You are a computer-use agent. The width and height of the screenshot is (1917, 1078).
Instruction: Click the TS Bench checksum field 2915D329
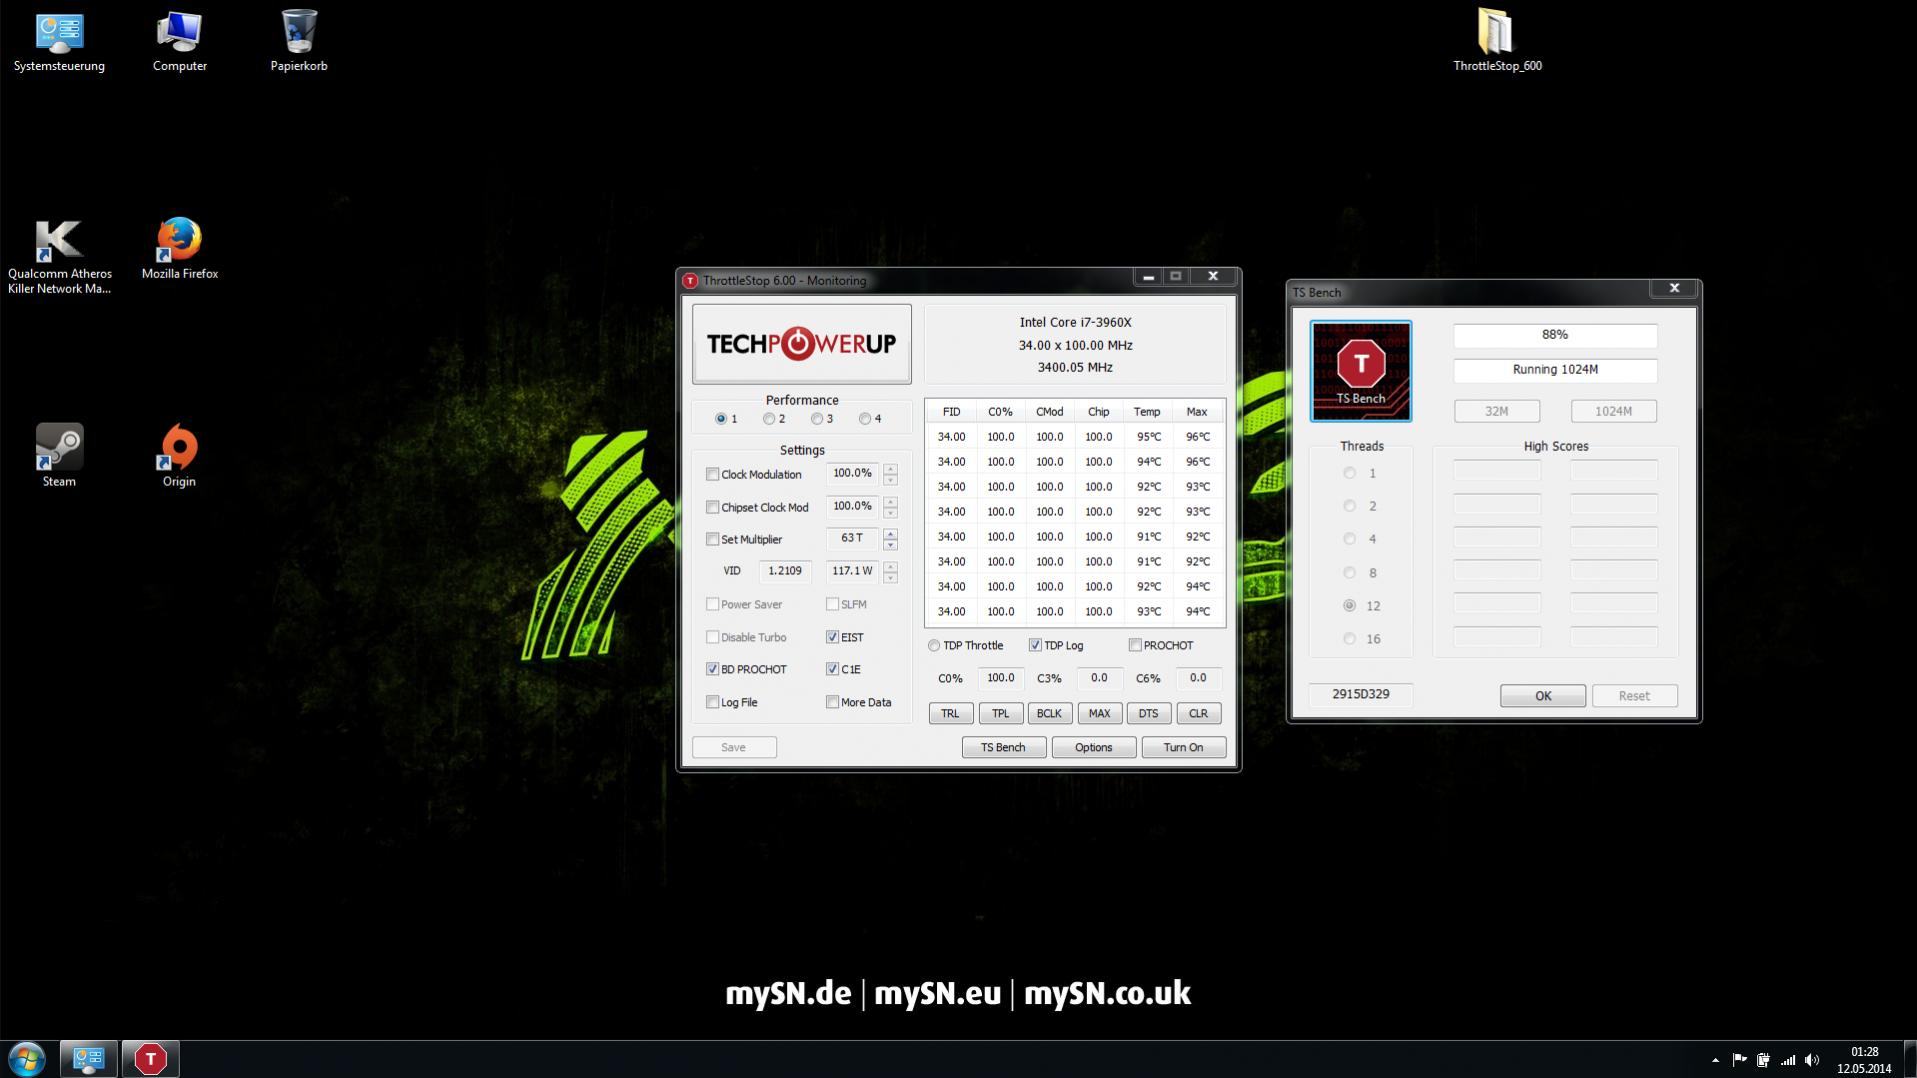1360,694
